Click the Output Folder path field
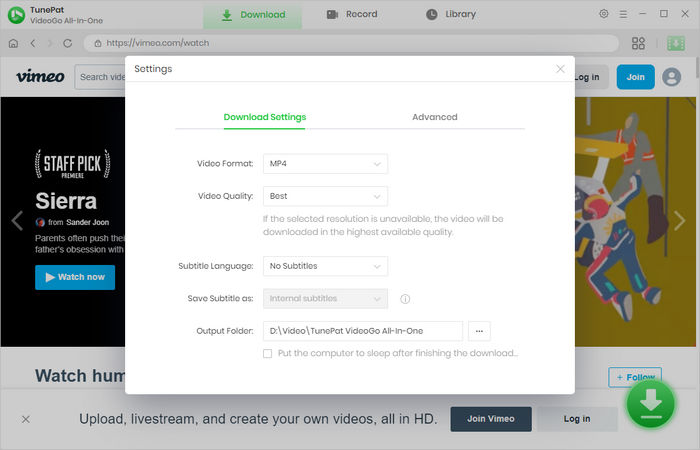 click(x=362, y=331)
